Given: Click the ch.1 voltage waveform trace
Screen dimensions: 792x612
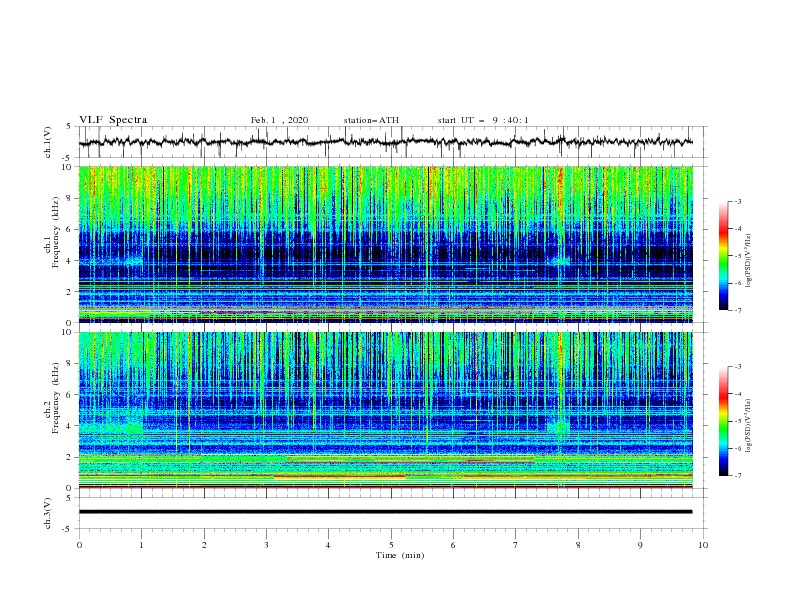Looking at the screenshot, I should tap(386, 142).
